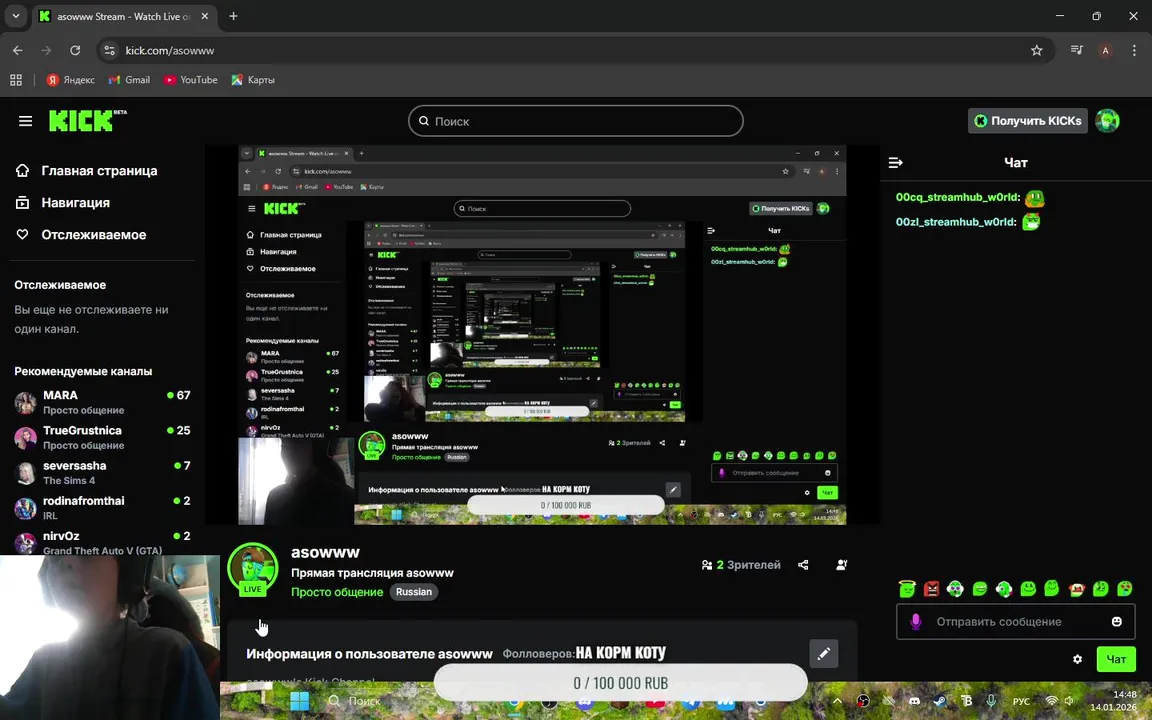Open the Просто общение category link
The image size is (1152, 720).
(x=337, y=592)
